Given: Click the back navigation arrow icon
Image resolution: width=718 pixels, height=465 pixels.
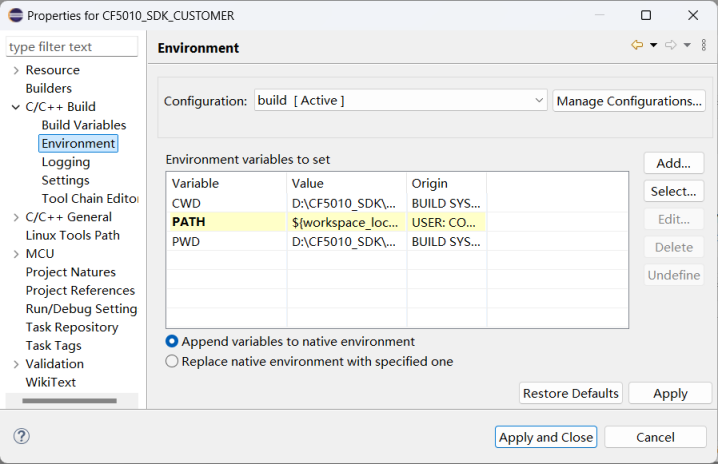Looking at the screenshot, I should click(637, 45).
